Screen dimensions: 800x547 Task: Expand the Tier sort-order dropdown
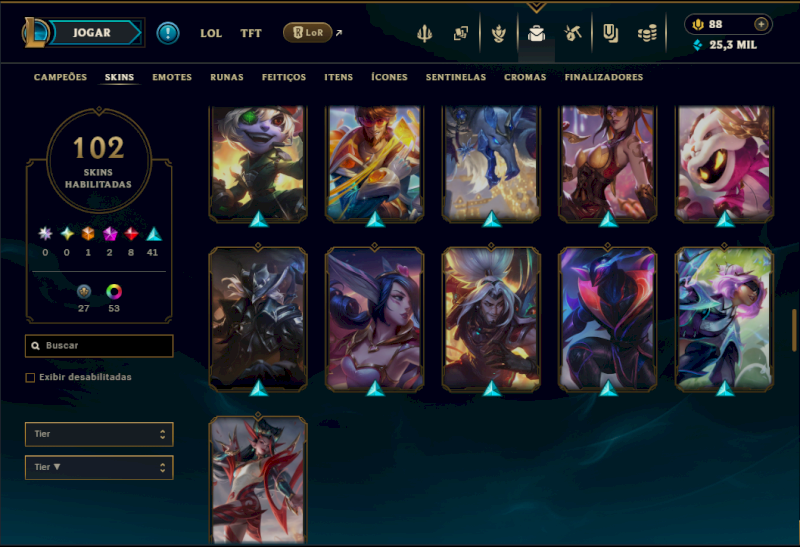point(99,467)
